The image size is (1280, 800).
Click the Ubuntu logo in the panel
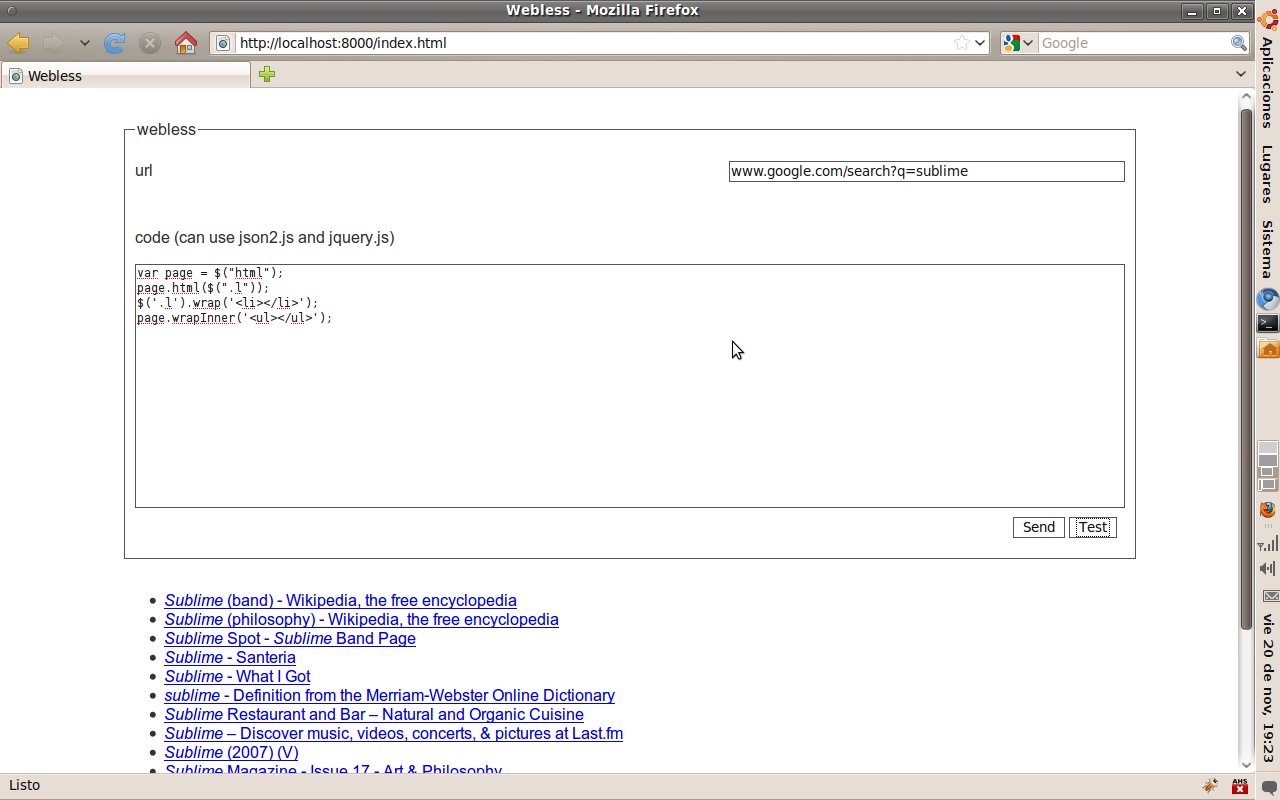click(1268, 19)
